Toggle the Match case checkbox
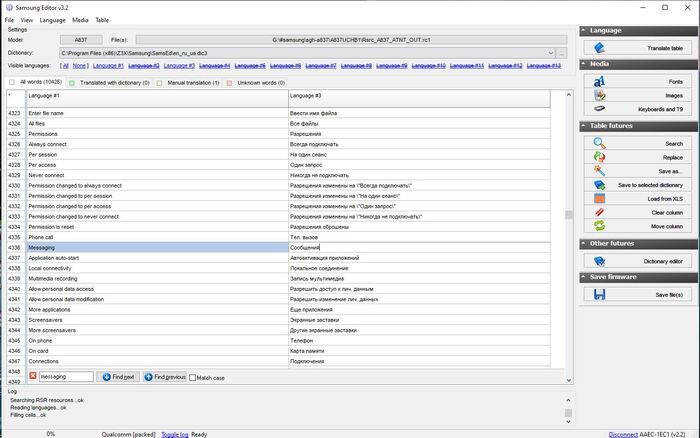This screenshot has width=700, height=438. [192, 378]
